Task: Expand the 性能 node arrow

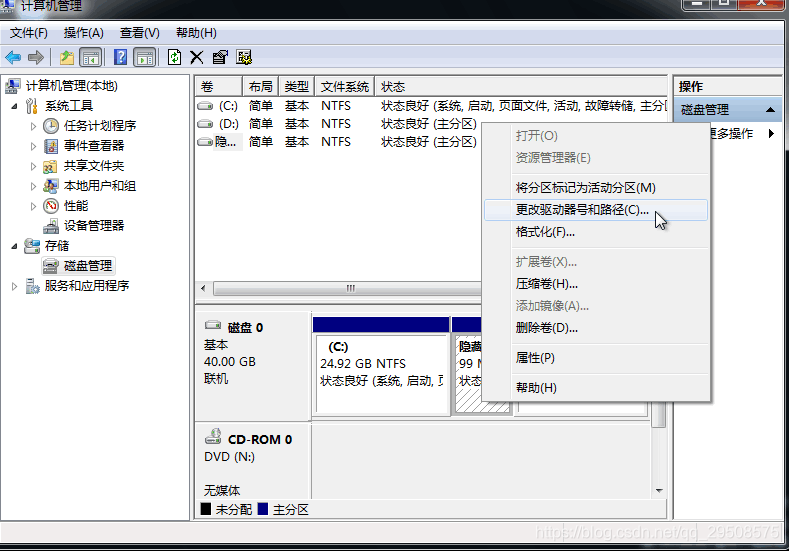Action: click(33, 206)
